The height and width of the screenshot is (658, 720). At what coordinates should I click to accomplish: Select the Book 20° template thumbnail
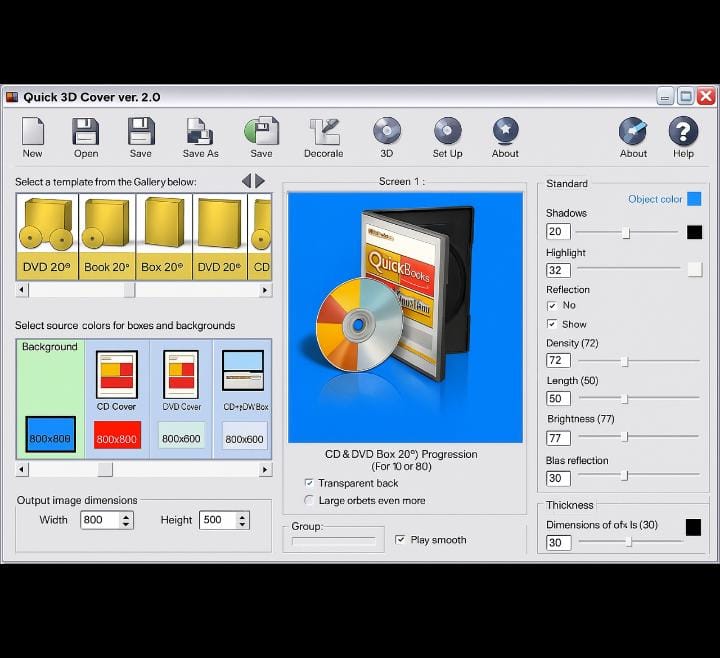pos(106,235)
